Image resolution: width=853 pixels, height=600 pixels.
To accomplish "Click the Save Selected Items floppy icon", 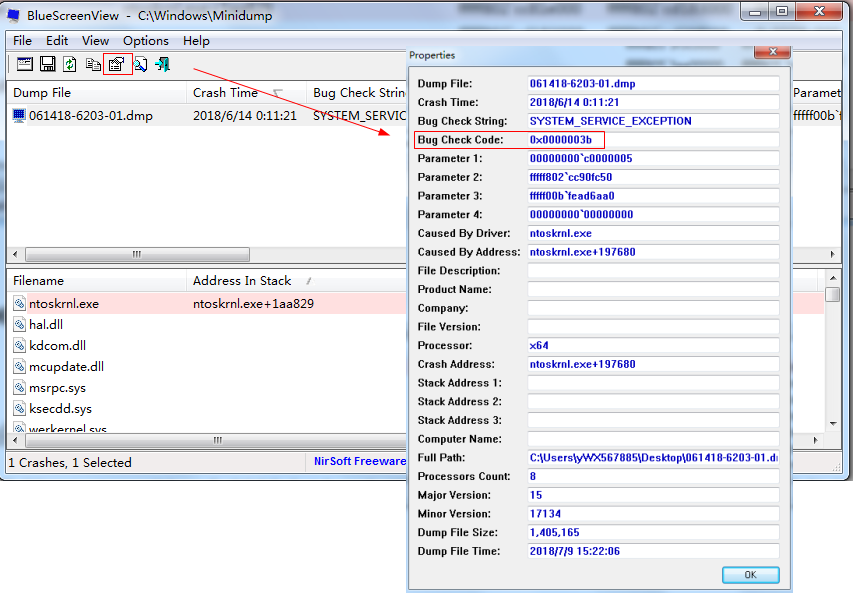I will (47, 65).
